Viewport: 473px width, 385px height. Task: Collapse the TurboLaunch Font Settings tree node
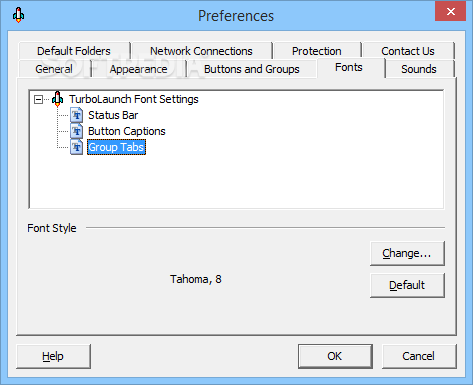point(38,99)
